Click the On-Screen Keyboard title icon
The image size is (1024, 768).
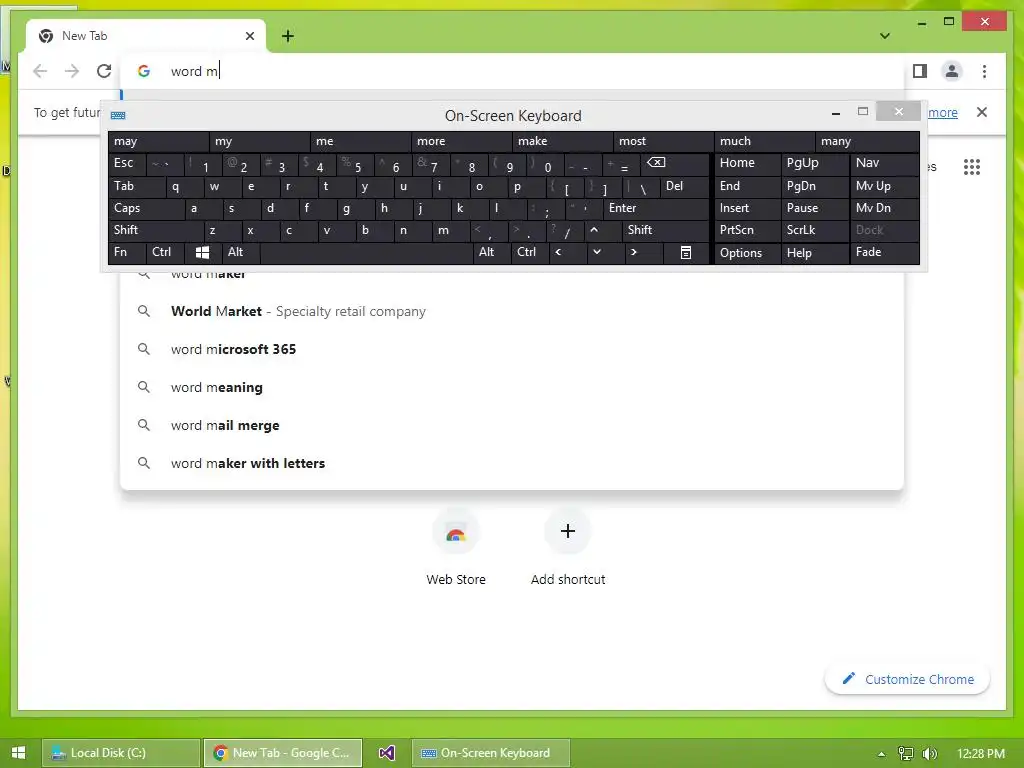(118, 116)
